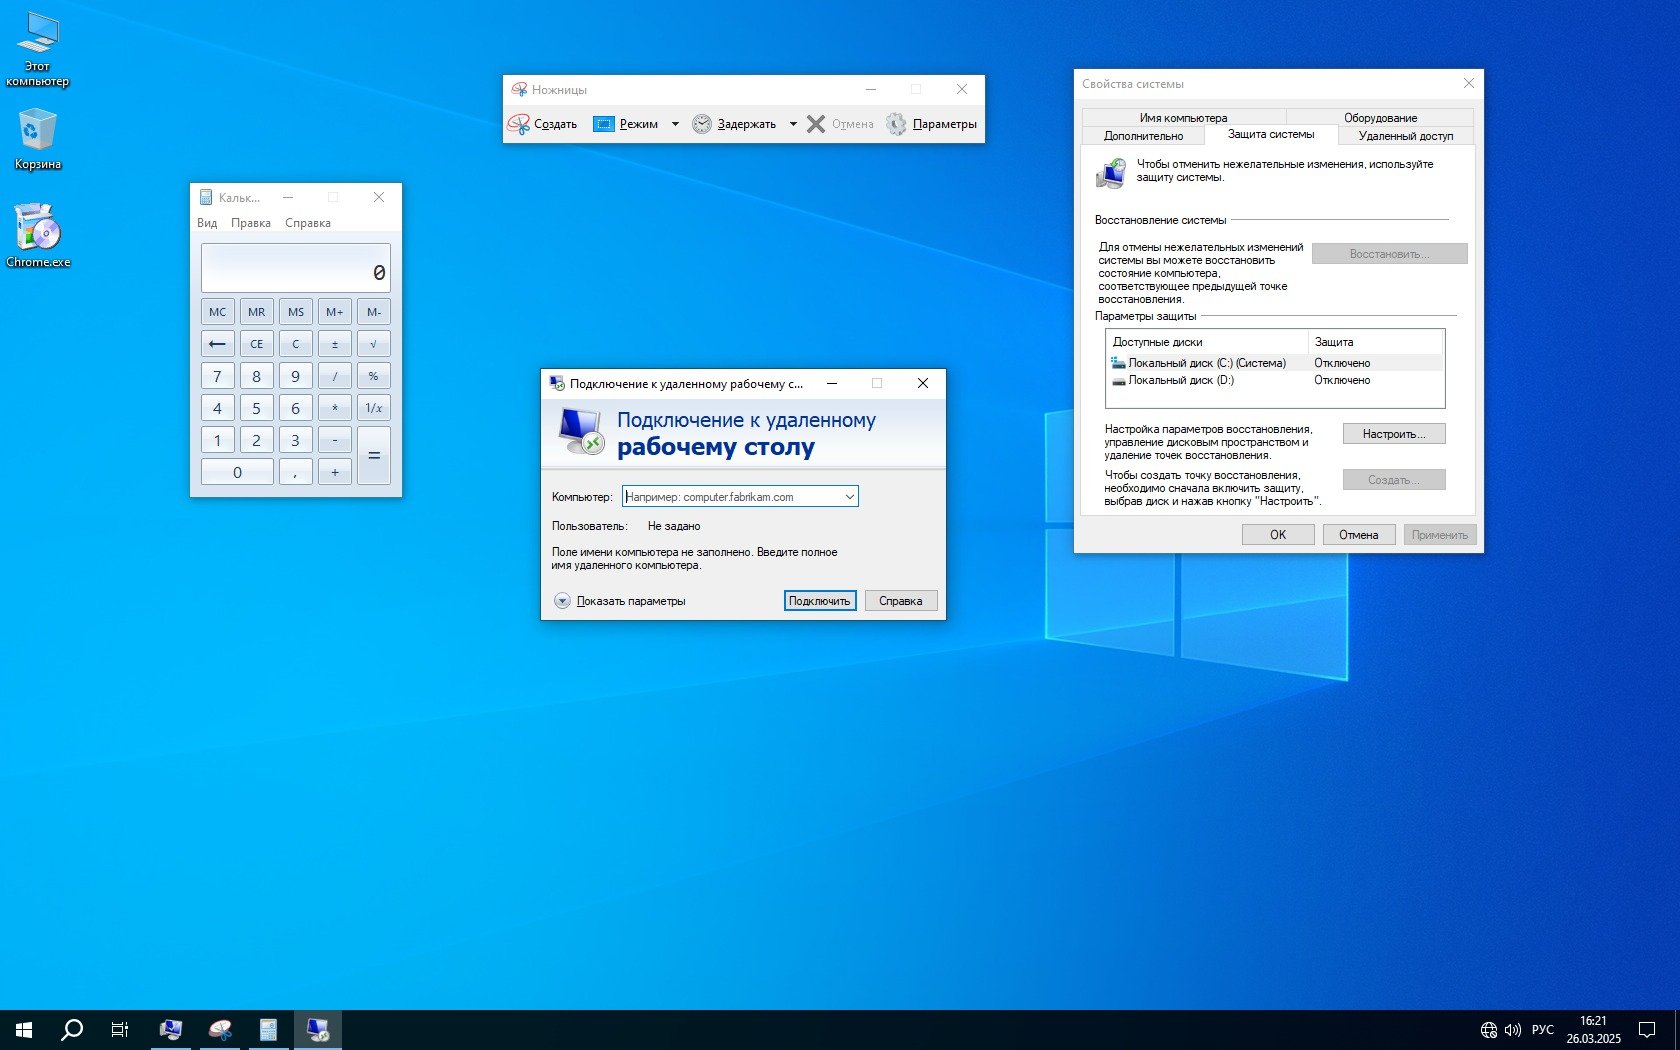Click the taskbar search magnifier icon
Image resolution: width=1680 pixels, height=1050 pixels.
[72, 1029]
